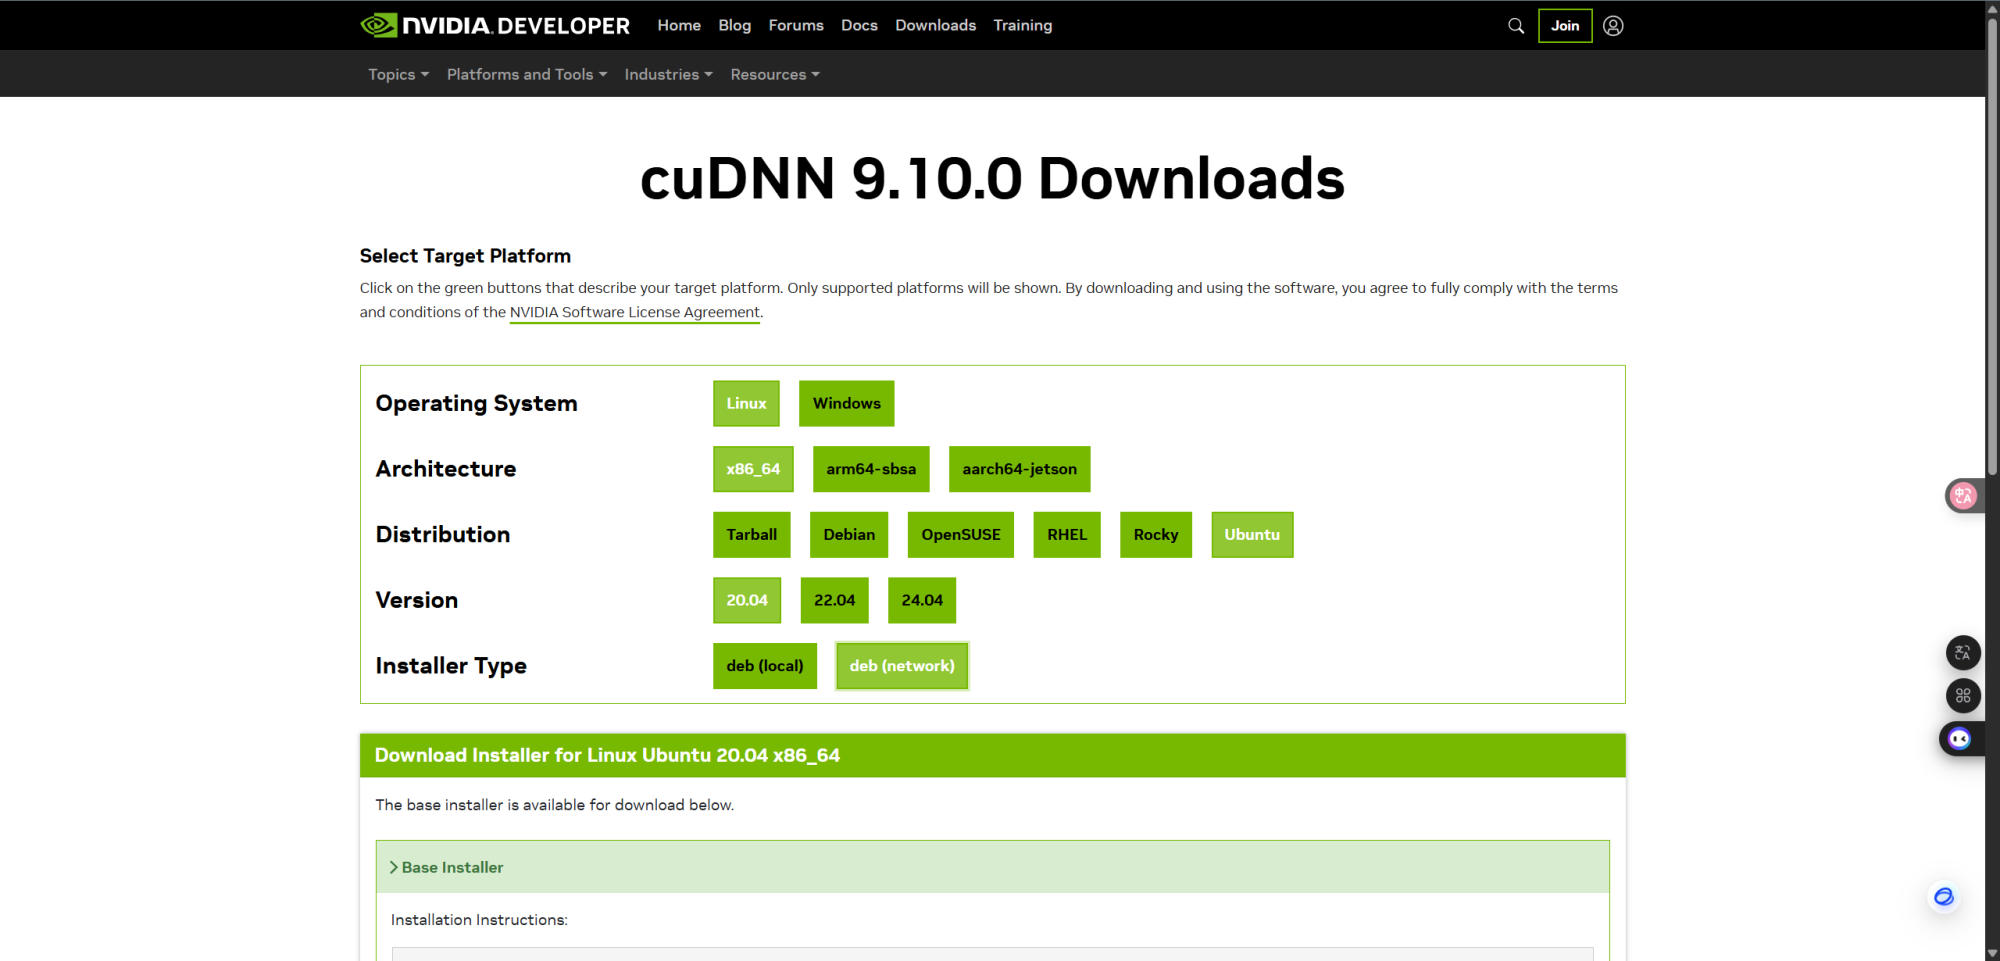Select RHEL distribution

[x=1067, y=535]
